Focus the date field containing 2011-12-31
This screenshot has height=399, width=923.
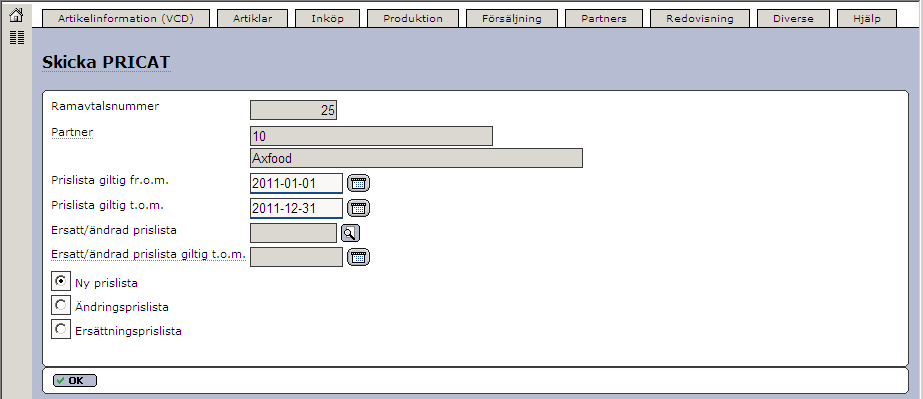coord(296,208)
